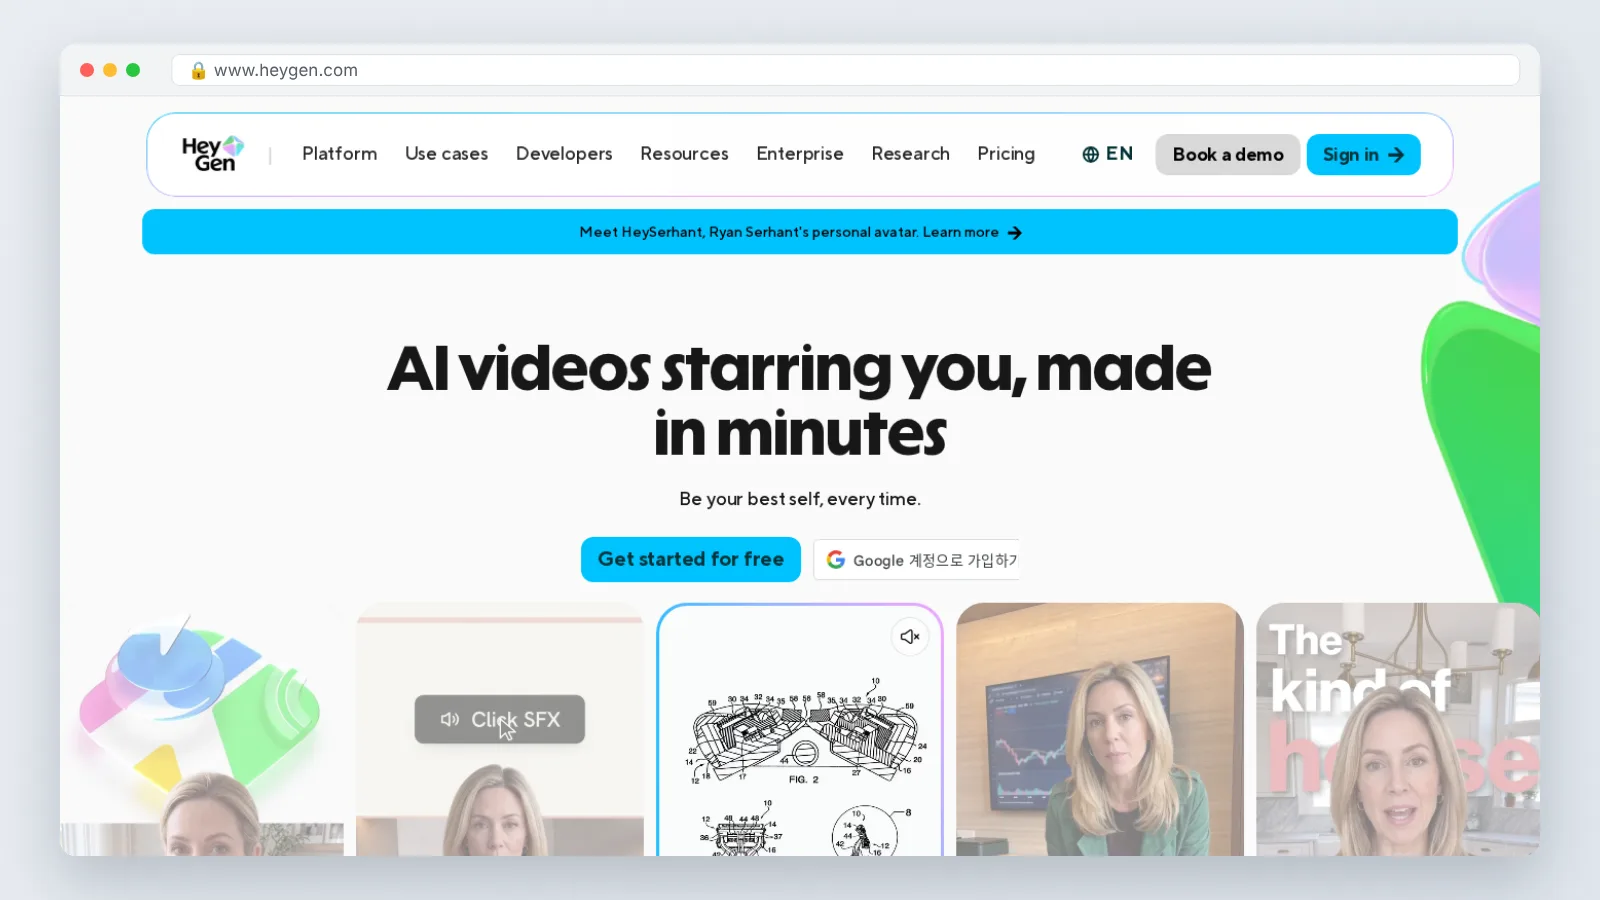Open the colorful 3D shapes video card
The image size is (1600, 900).
point(202,730)
